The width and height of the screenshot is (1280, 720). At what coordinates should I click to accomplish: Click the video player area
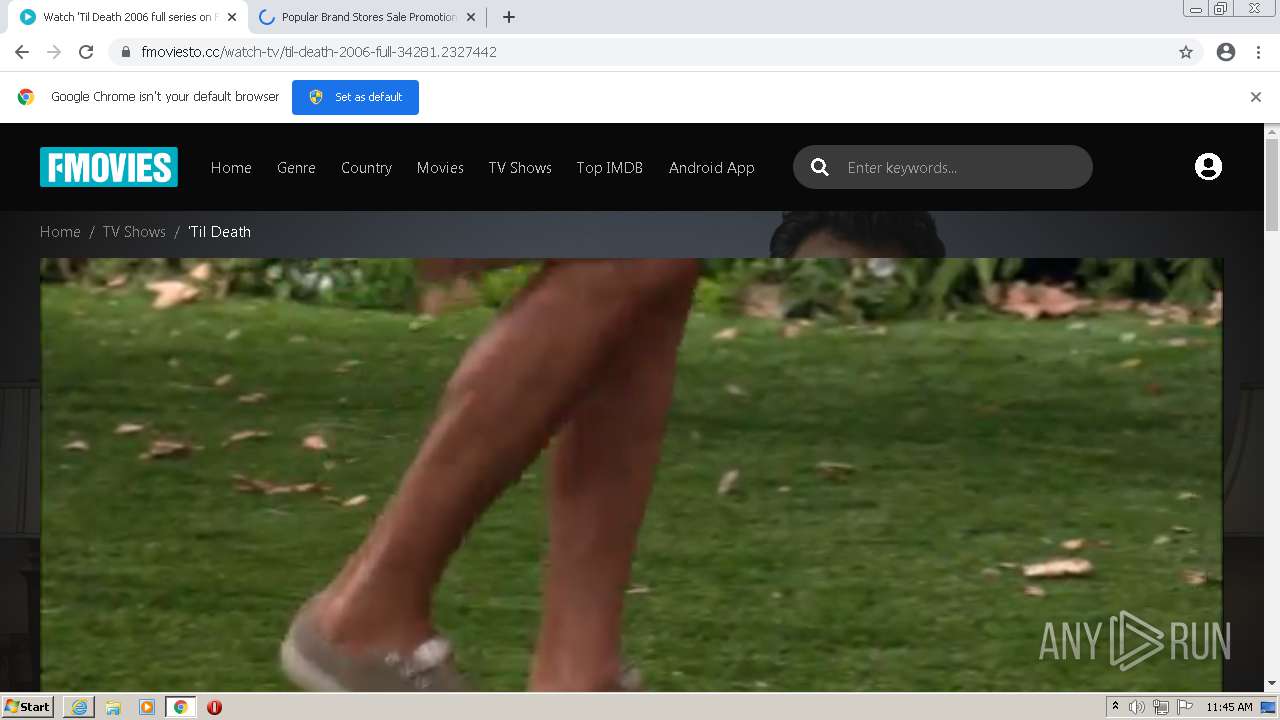(x=631, y=475)
